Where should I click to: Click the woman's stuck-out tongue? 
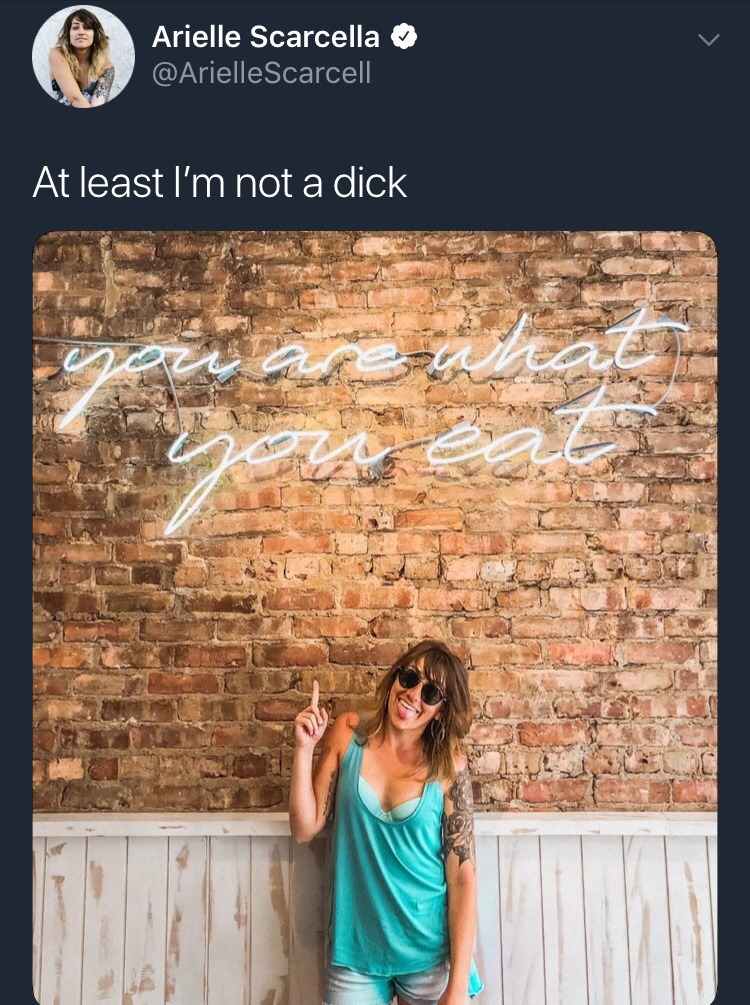coord(406,710)
